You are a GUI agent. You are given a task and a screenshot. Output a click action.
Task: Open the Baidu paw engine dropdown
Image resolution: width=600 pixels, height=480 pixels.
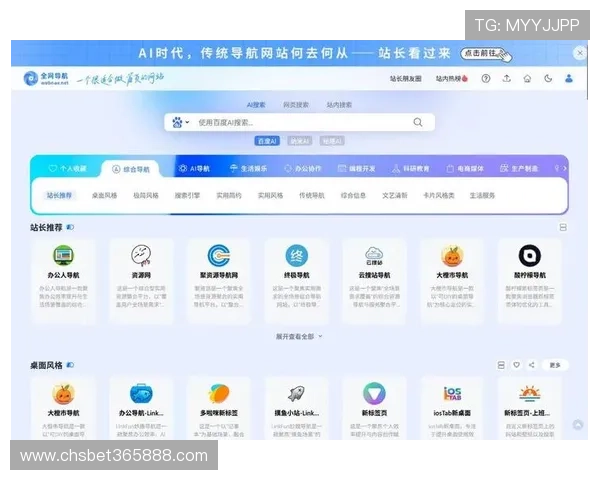181,122
